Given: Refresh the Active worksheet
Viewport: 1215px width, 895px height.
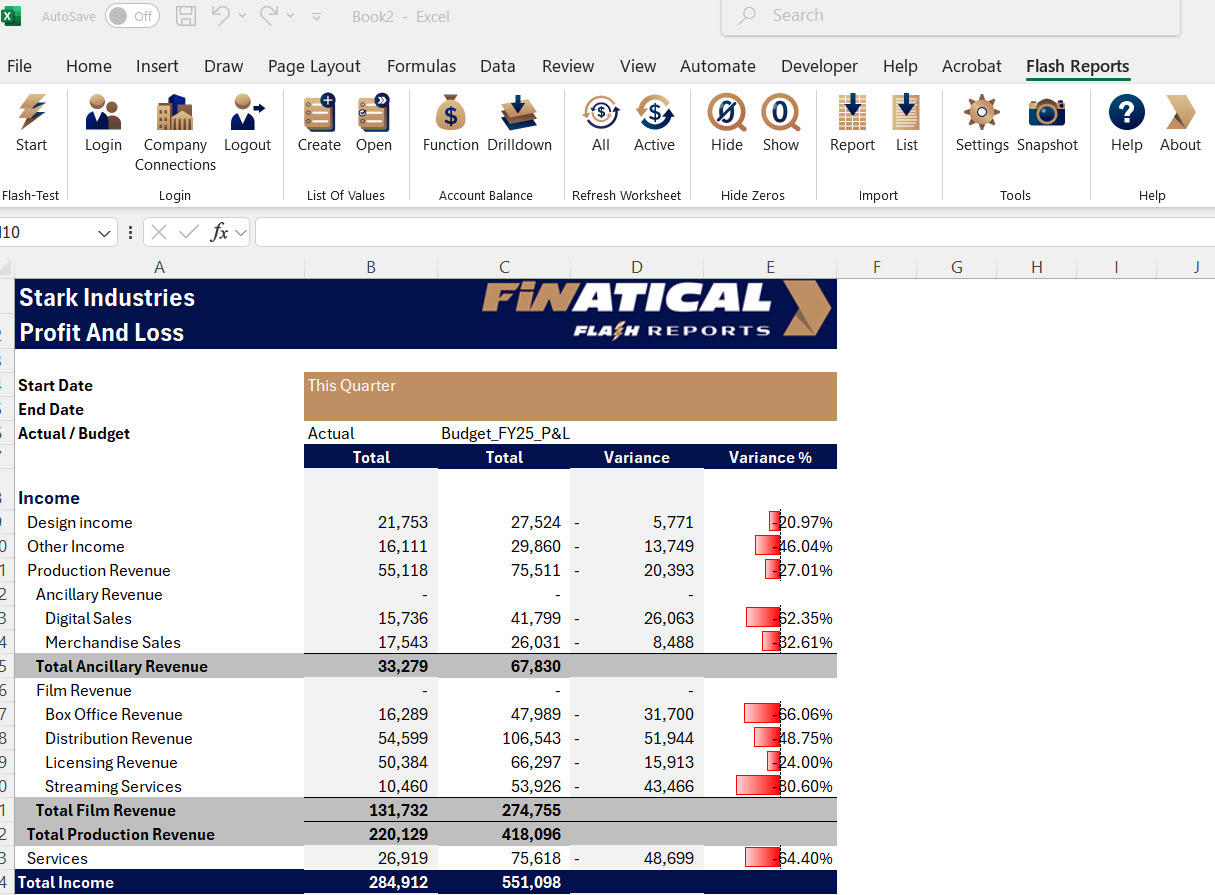Looking at the screenshot, I should click(654, 112).
